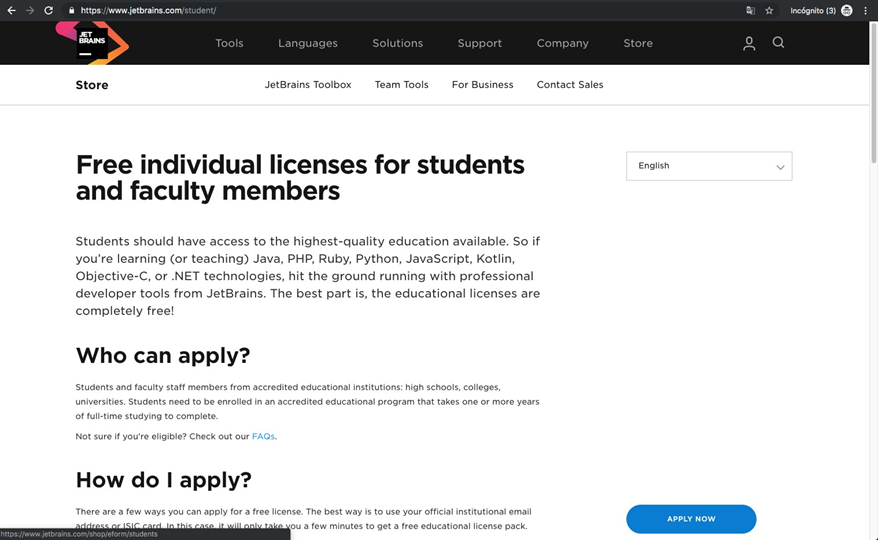Click the heading 'How do I apply?'

164,480
